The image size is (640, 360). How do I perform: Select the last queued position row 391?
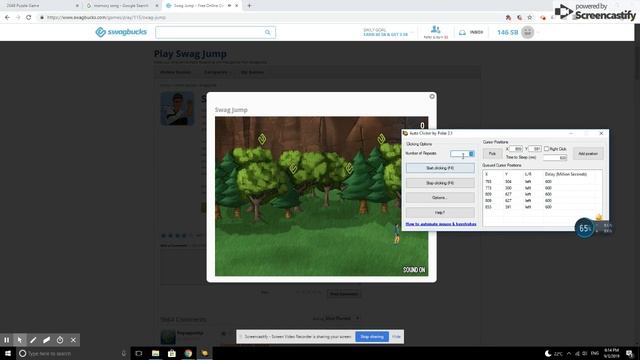click(542, 207)
